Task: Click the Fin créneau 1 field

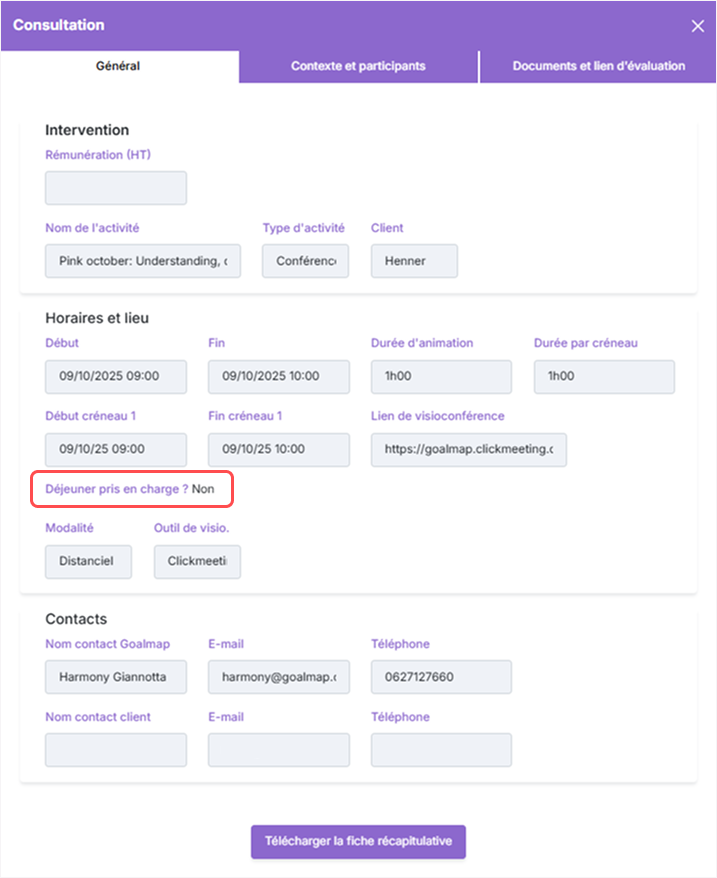Action: pos(279,450)
